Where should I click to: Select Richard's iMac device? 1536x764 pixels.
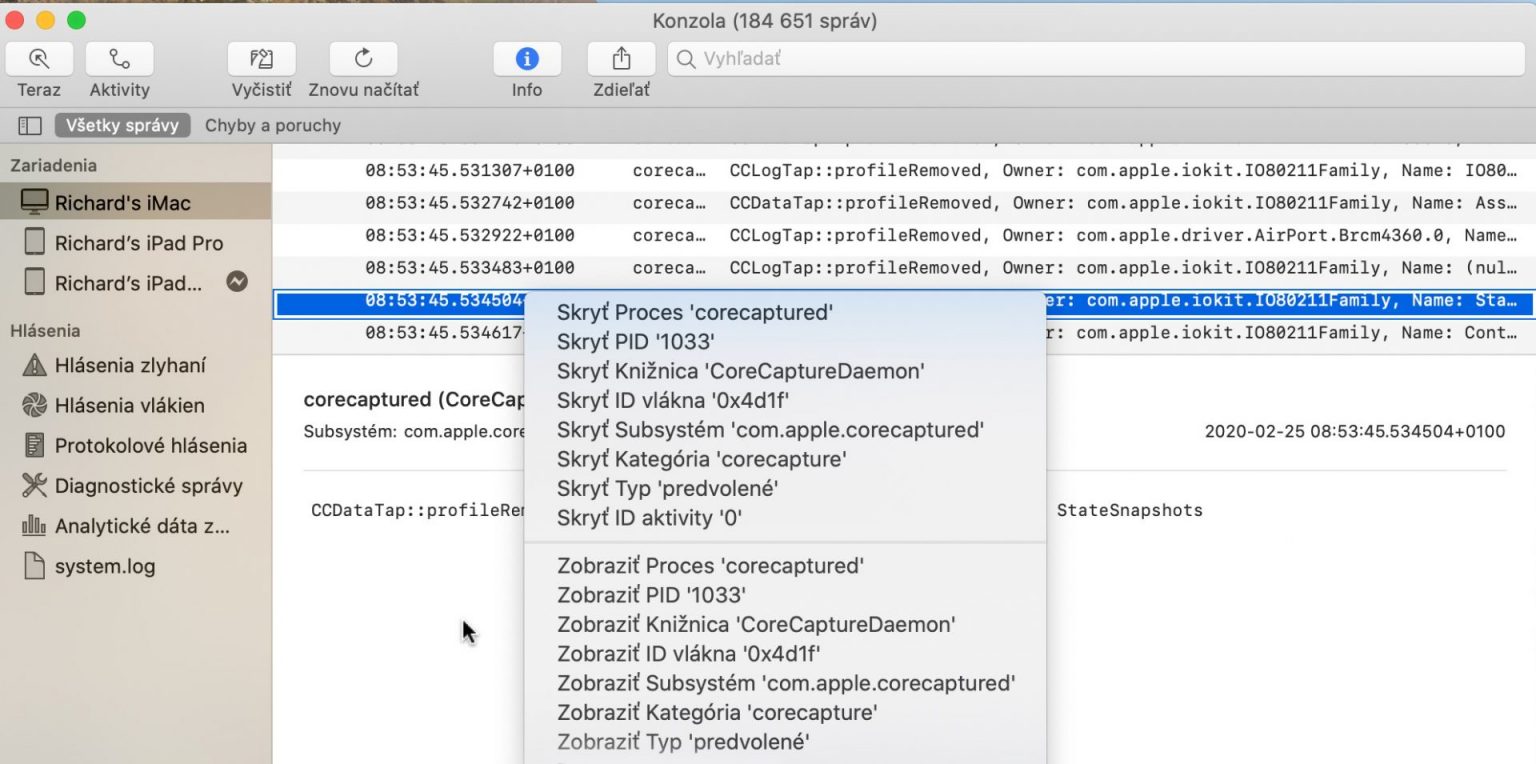(135, 203)
